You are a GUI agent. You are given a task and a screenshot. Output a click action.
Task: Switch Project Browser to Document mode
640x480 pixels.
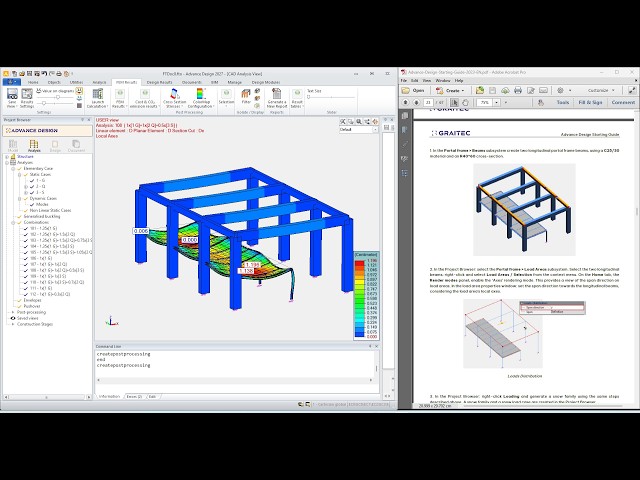click(x=76, y=146)
